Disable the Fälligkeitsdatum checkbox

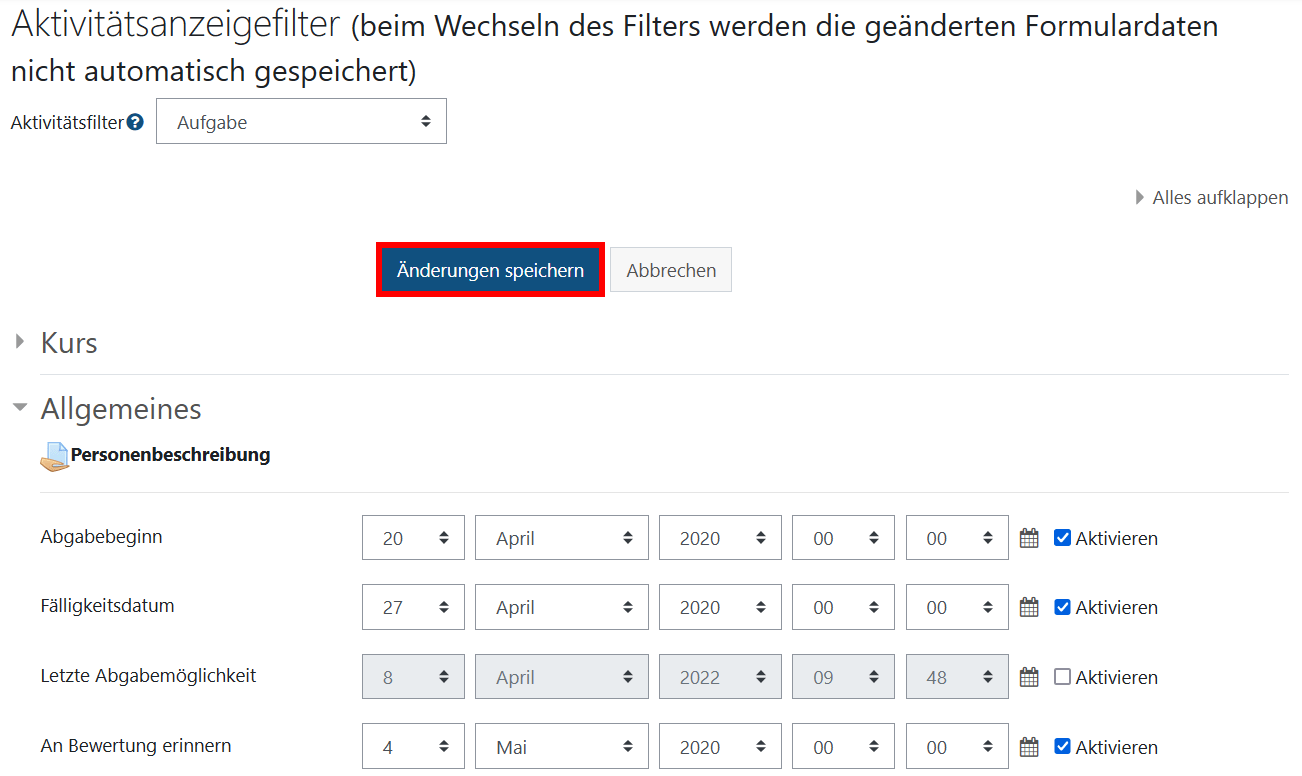(x=1063, y=607)
